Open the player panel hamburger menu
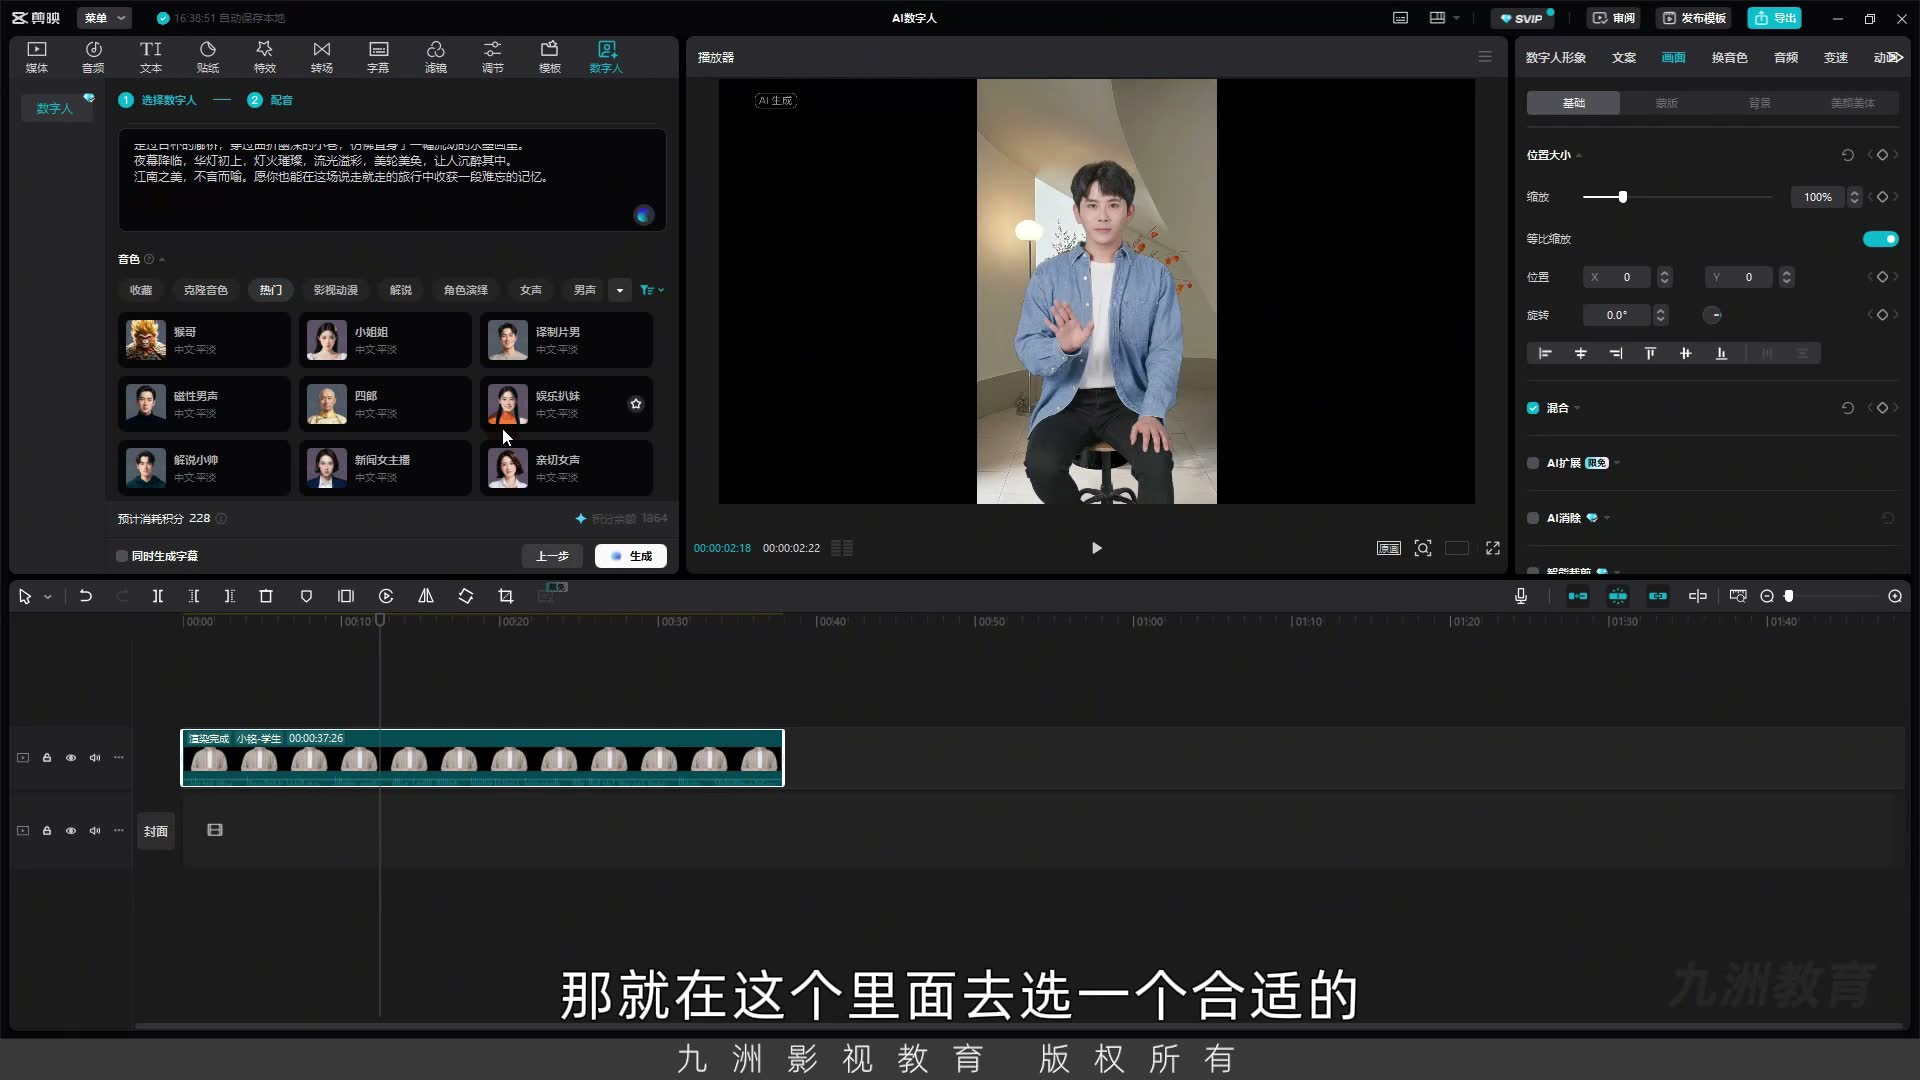1920x1080 pixels. point(1485,57)
